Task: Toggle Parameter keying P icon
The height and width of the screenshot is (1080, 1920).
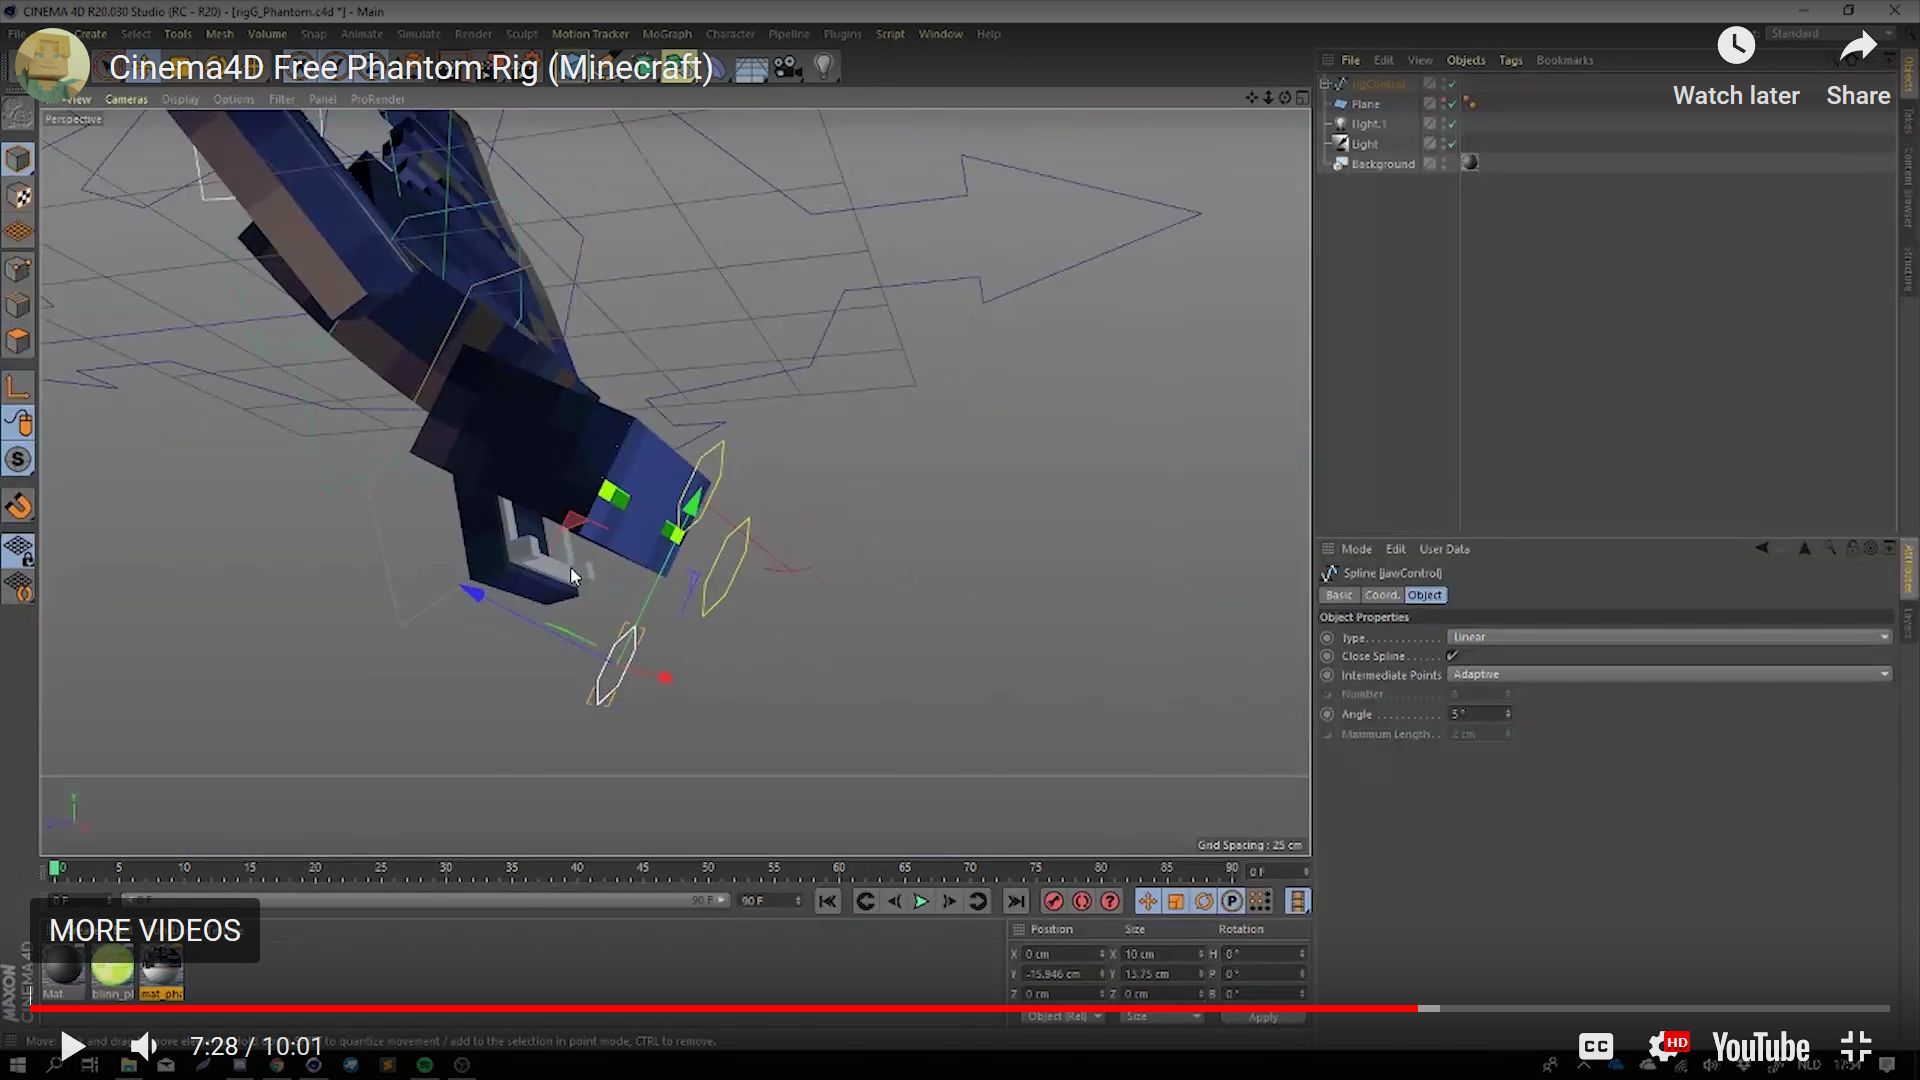Action: click(x=1232, y=902)
